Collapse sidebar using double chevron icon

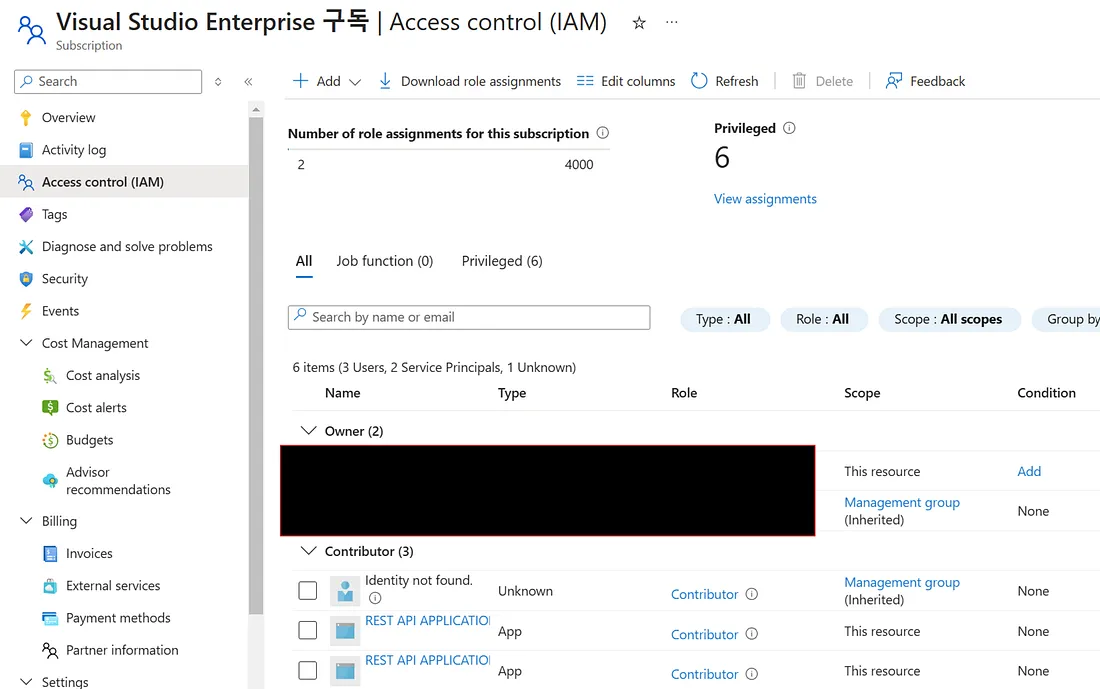(x=248, y=82)
